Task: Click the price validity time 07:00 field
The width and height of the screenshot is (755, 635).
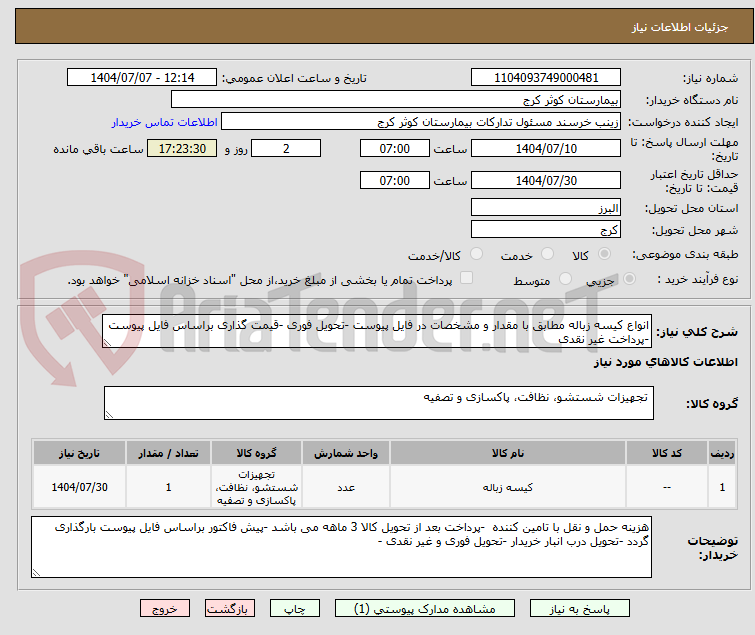Action: pyautogui.click(x=394, y=180)
